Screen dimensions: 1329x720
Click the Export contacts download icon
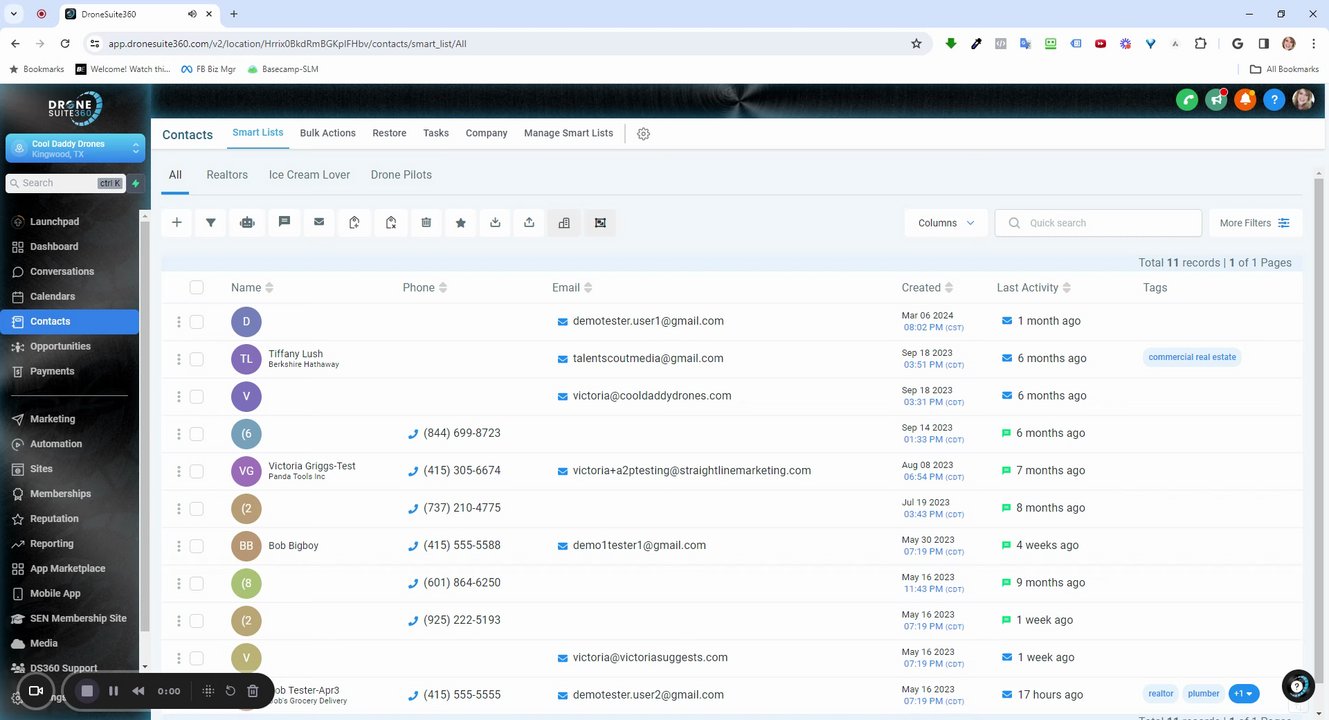[x=495, y=223]
